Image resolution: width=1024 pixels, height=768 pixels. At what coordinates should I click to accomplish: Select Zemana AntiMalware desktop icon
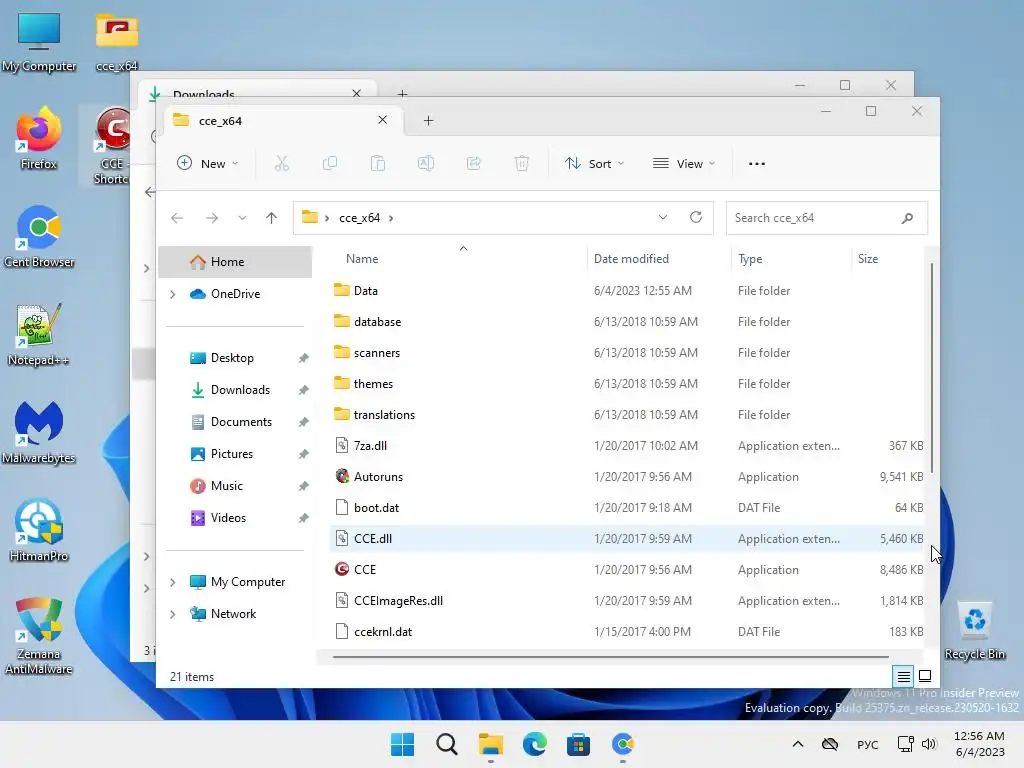click(39, 636)
